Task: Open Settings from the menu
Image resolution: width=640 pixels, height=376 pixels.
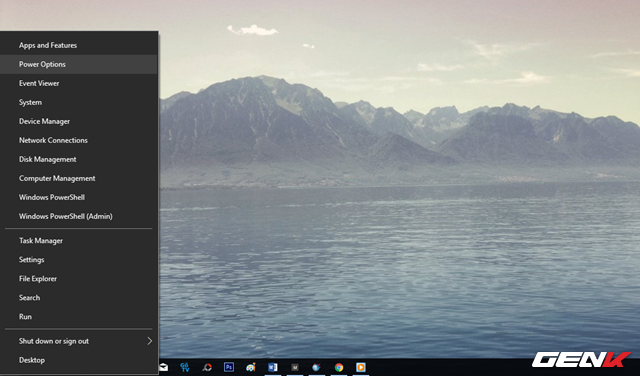Action: (79, 260)
